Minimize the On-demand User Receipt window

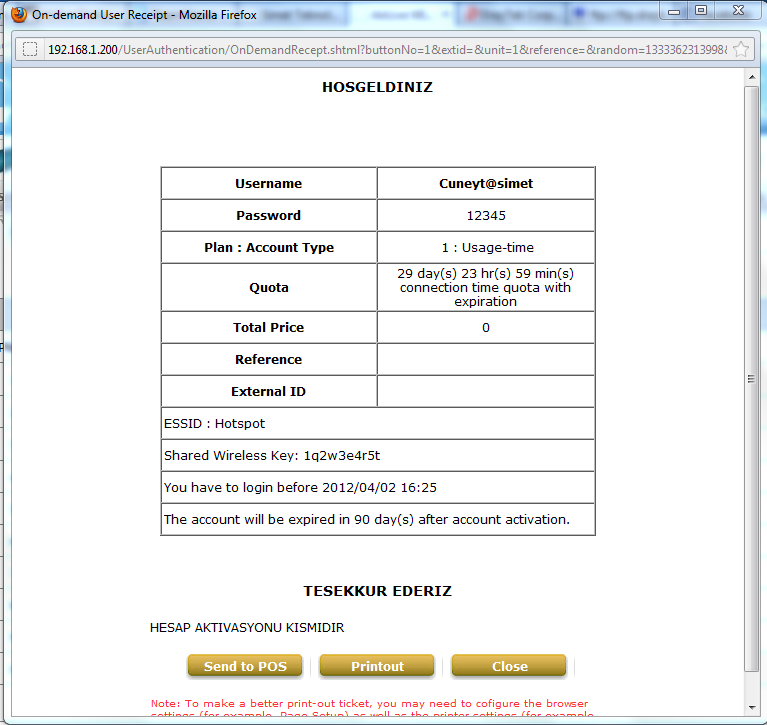674,12
